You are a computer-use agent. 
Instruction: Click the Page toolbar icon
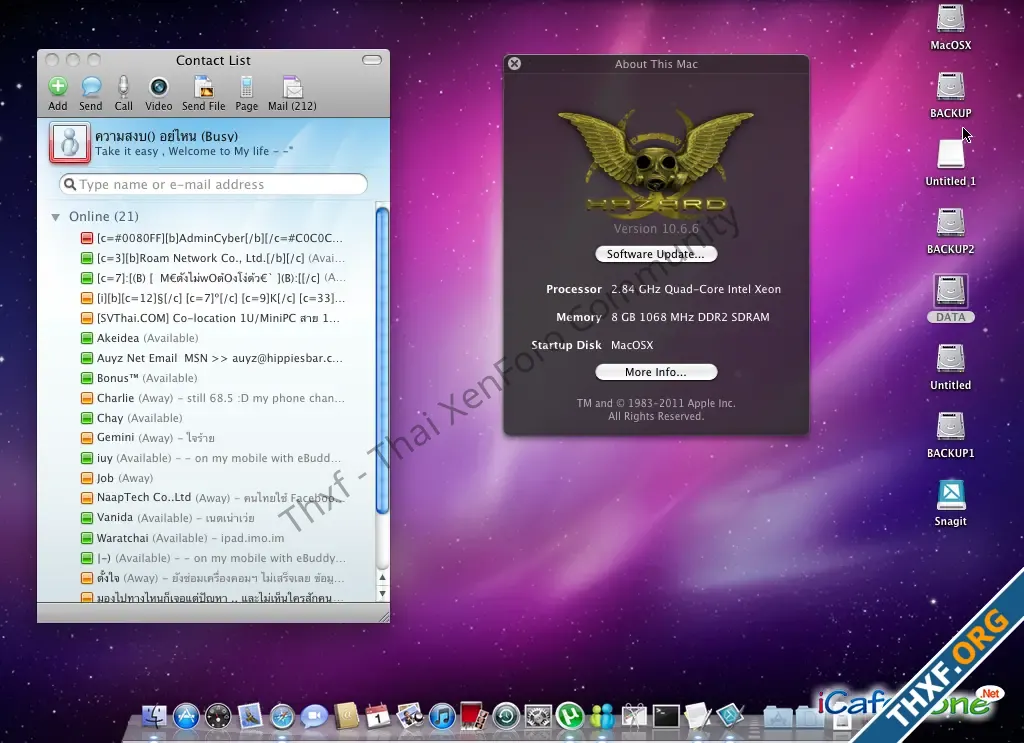pos(246,87)
